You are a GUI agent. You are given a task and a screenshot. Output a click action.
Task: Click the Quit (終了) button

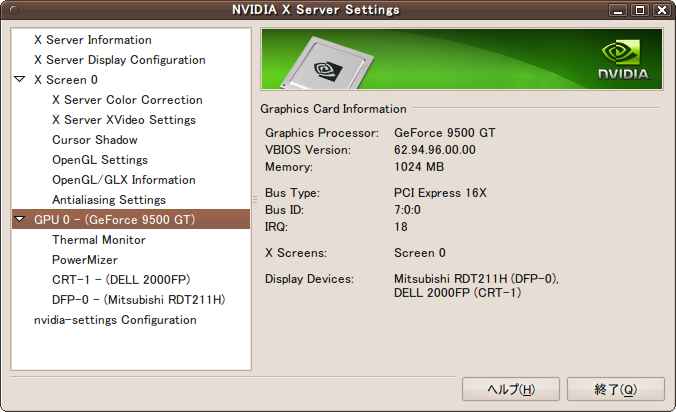615,389
